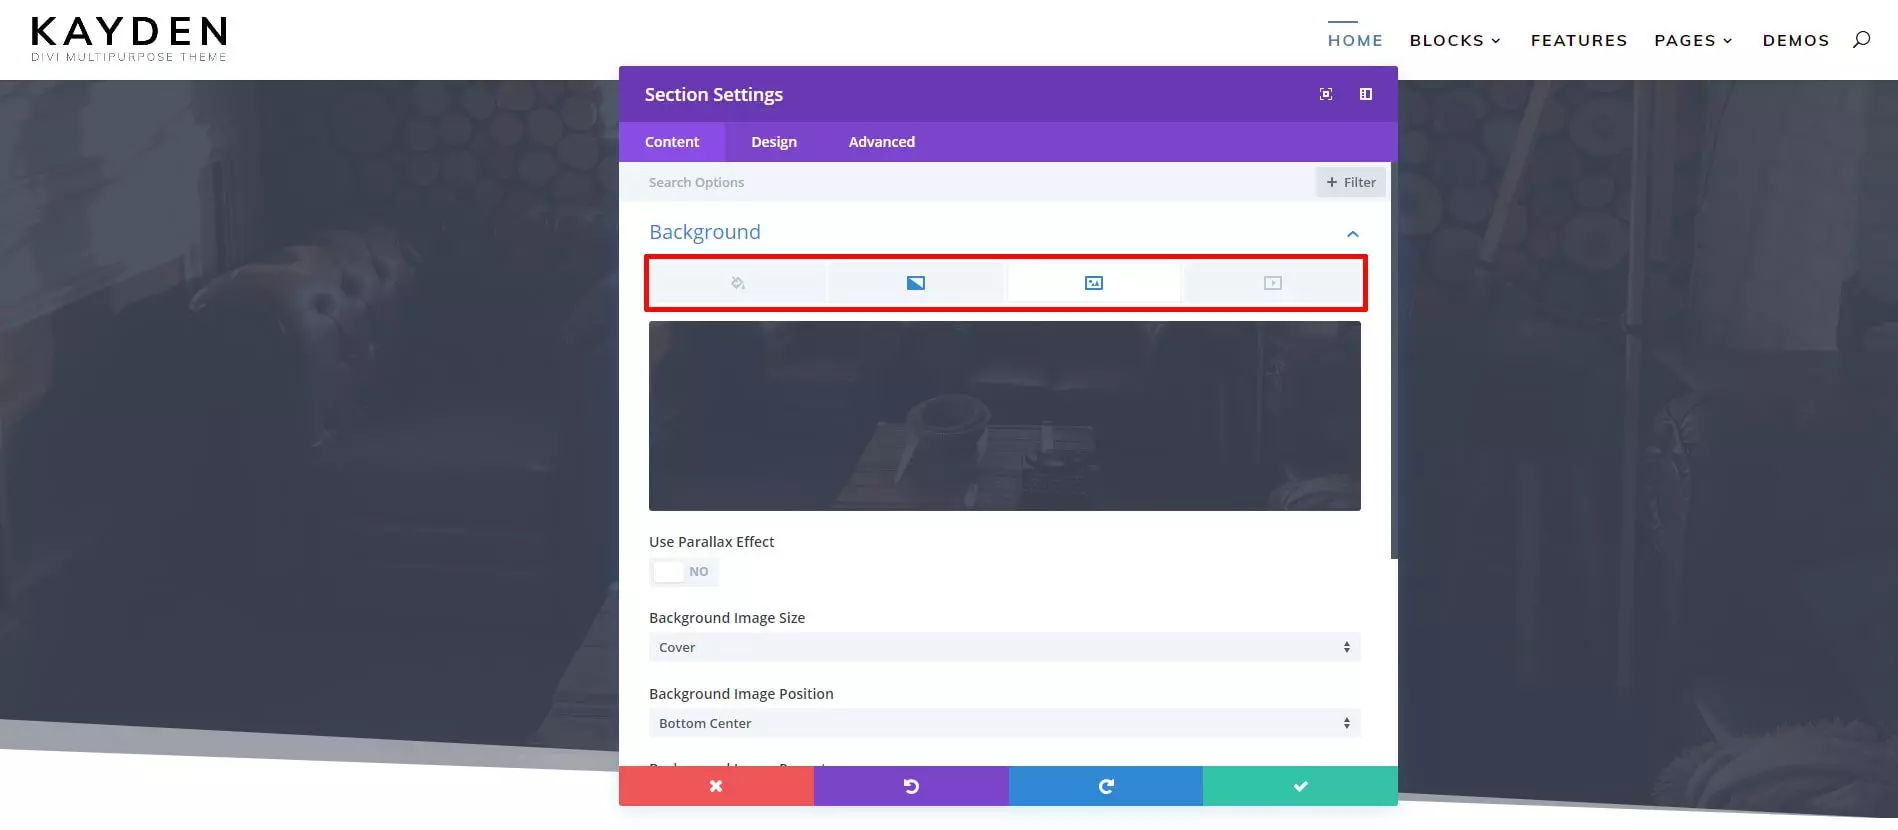
Task: Open Background Image Position dropdown
Action: [1005, 723]
